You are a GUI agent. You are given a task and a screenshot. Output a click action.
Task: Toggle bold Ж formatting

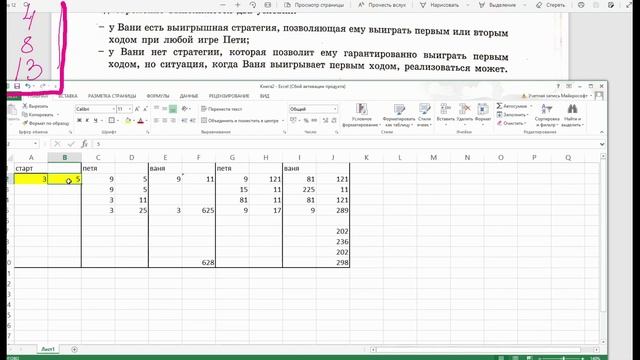(x=79, y=120)
